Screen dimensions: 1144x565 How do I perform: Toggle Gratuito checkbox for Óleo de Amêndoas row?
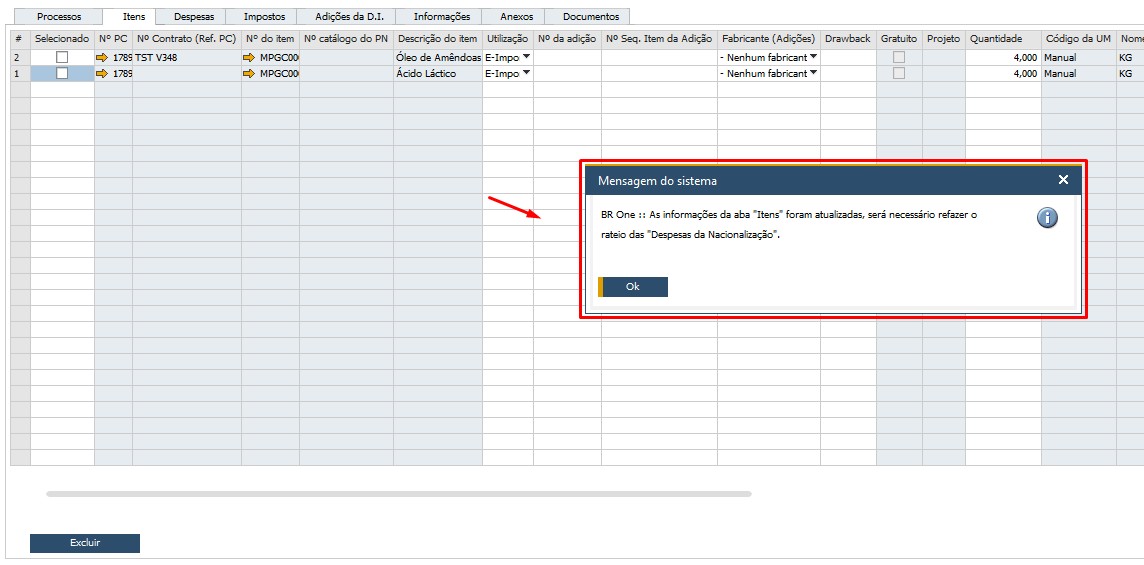pyautogui.click(x=899, y=57)
